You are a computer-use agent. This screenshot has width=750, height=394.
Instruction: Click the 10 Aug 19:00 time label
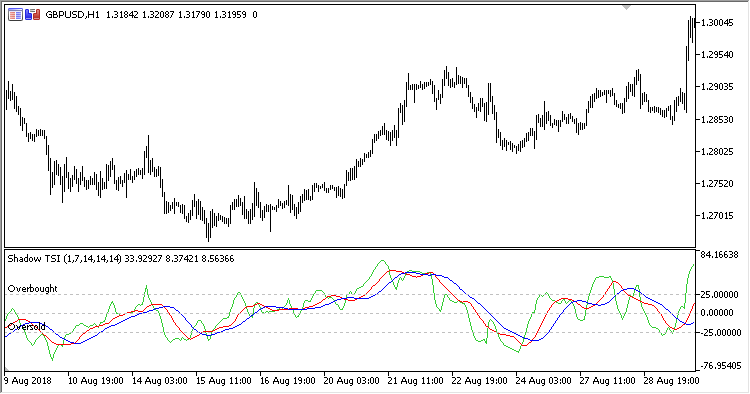coord(96,381)
